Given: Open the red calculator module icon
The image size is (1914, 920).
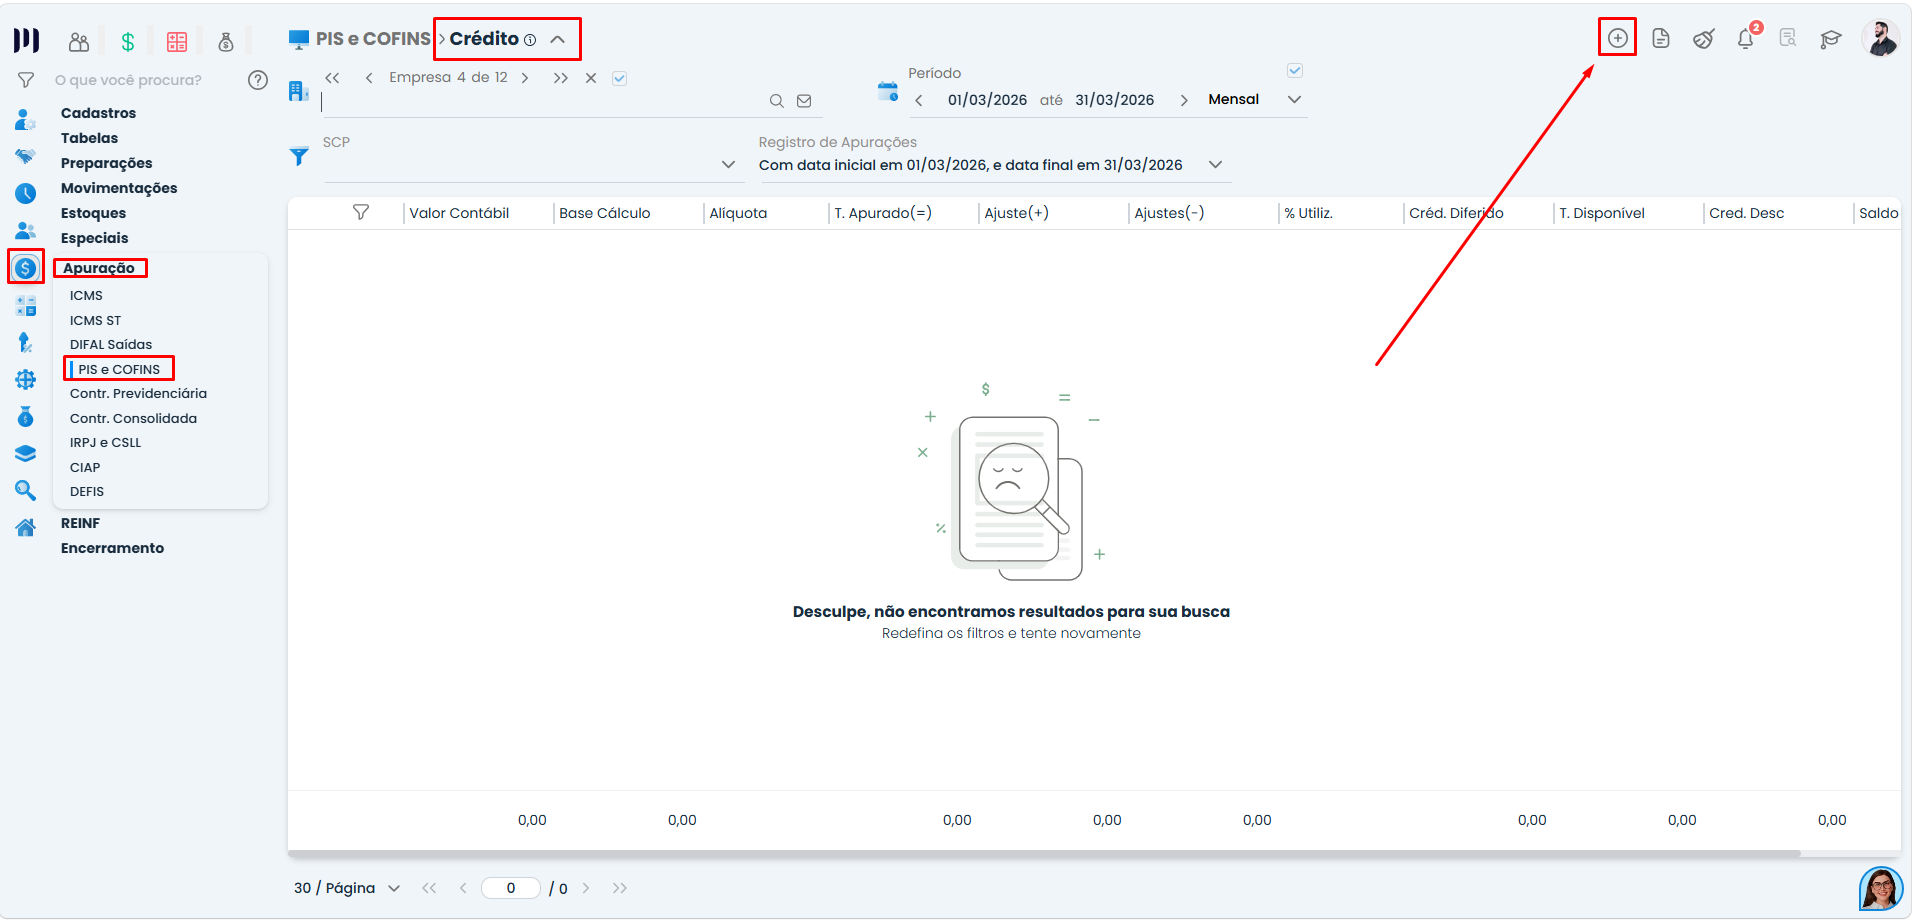Looking at the screenshot, I should pyautogui.click(x=177, y=41).
